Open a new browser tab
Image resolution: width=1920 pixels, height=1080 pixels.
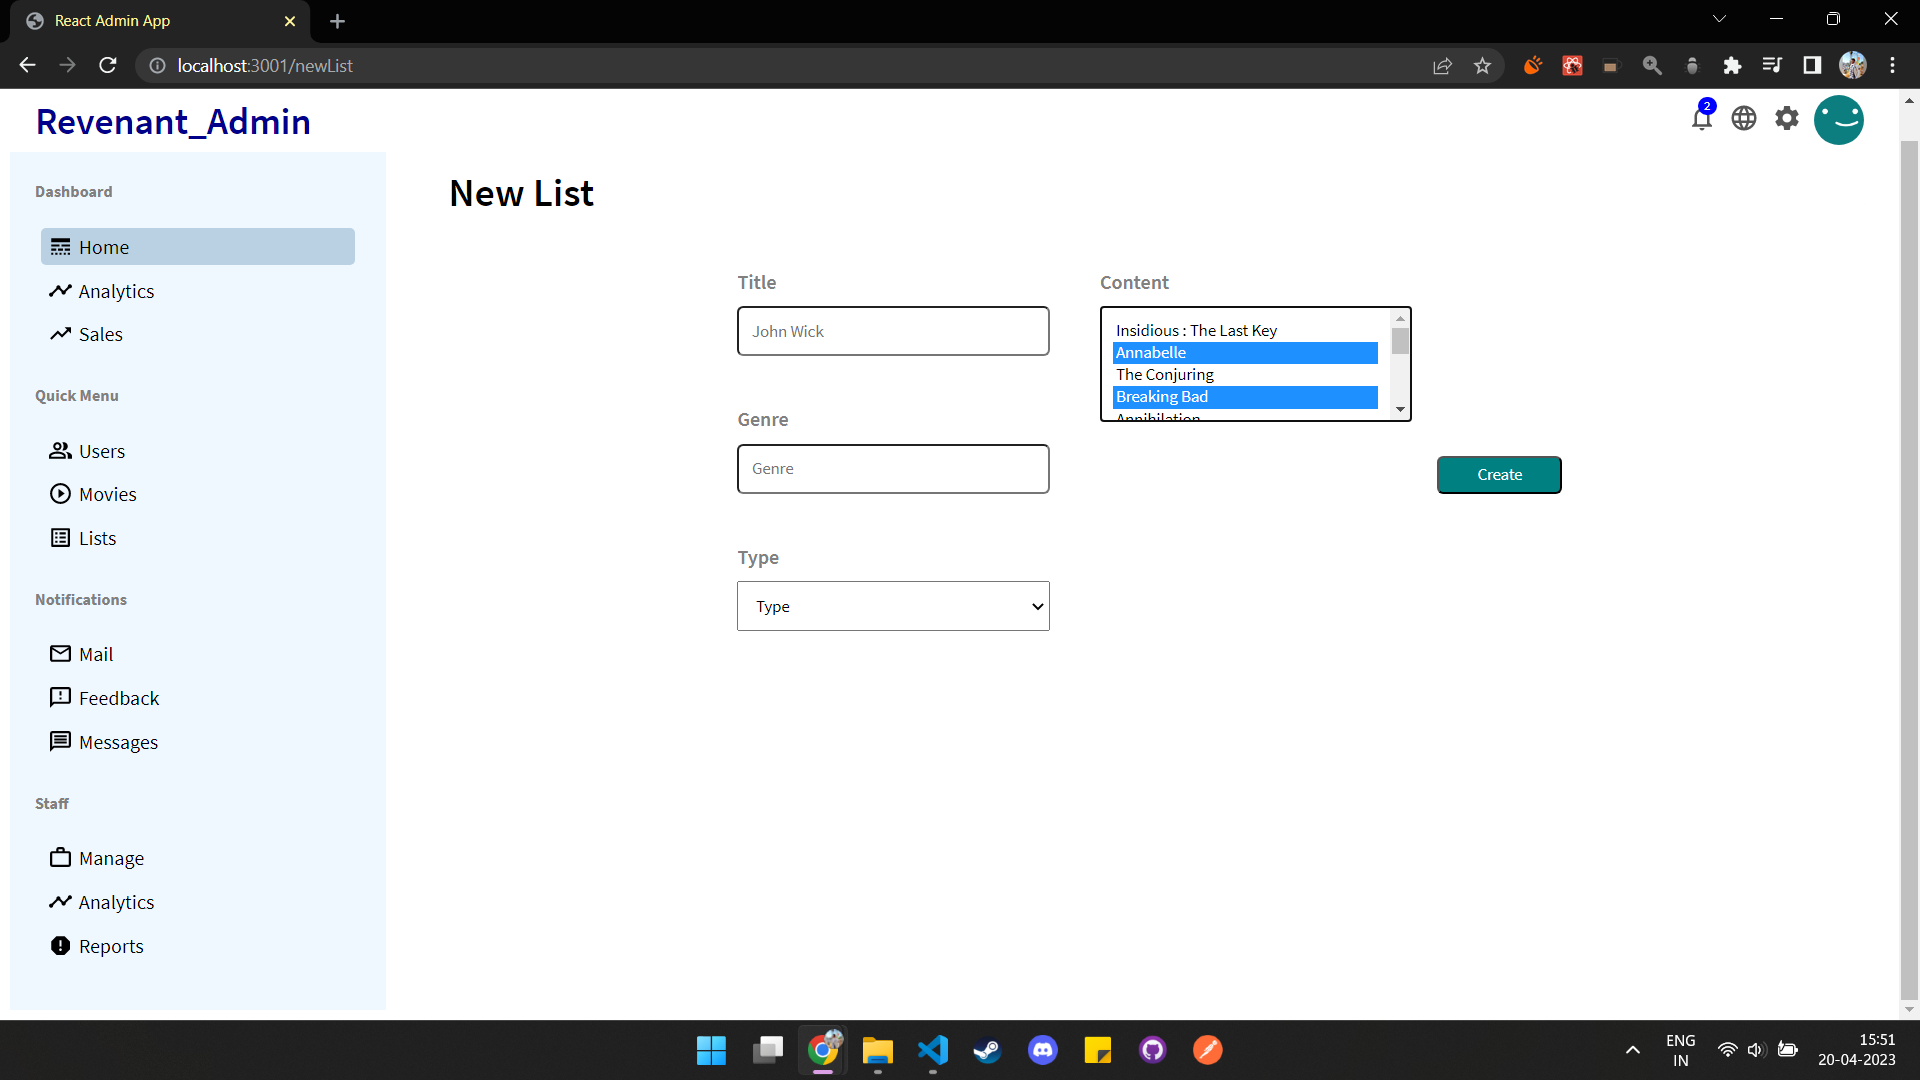point(337,21)
